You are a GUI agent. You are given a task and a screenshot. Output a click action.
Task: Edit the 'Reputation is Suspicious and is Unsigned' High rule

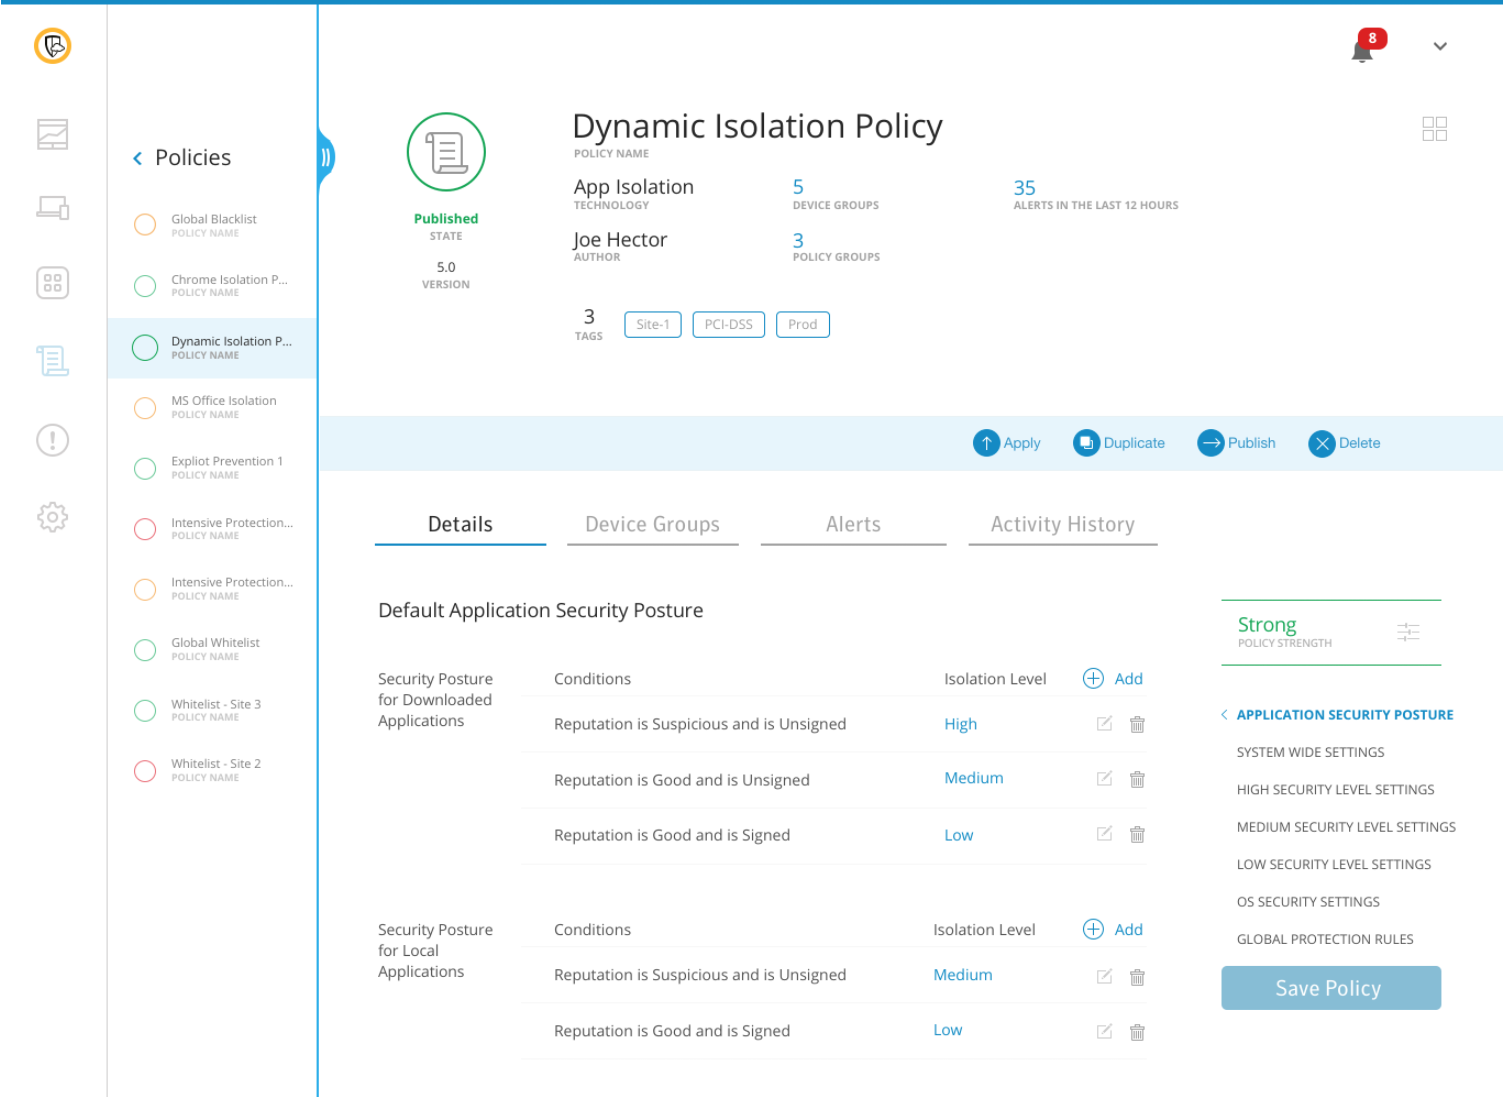click(1104, 724)
